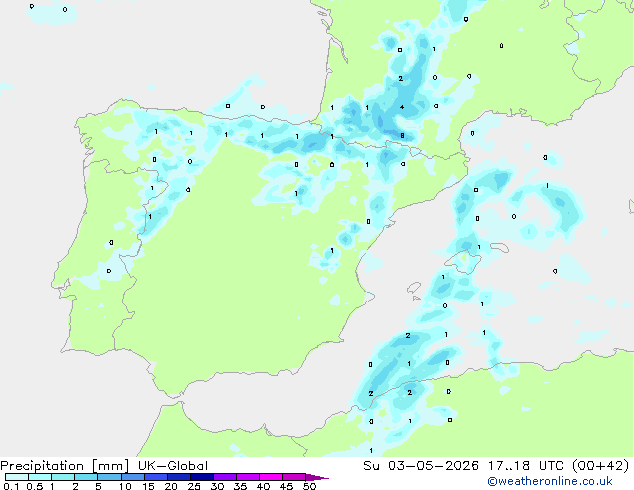Screen dimensions: 634x490
Task: Click the 0.5–1 mm legend color swatch
Action: 40,477
